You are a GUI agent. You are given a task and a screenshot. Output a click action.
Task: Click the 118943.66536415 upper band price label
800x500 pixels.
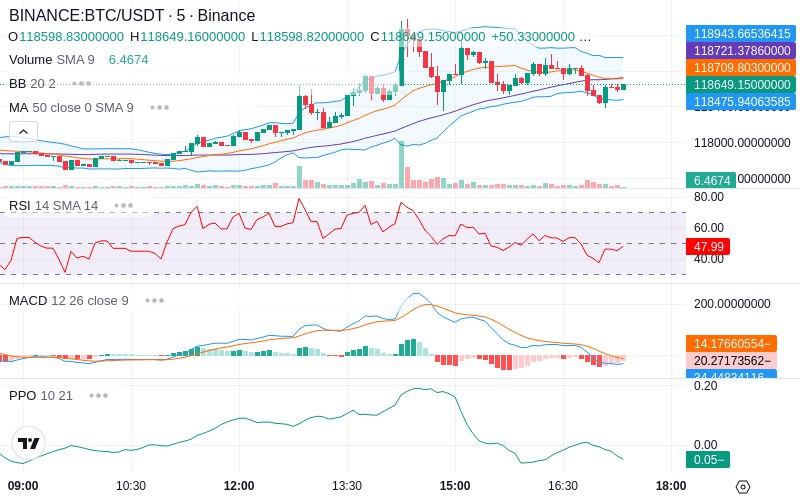pyautogui.click(x=741, y=34)
